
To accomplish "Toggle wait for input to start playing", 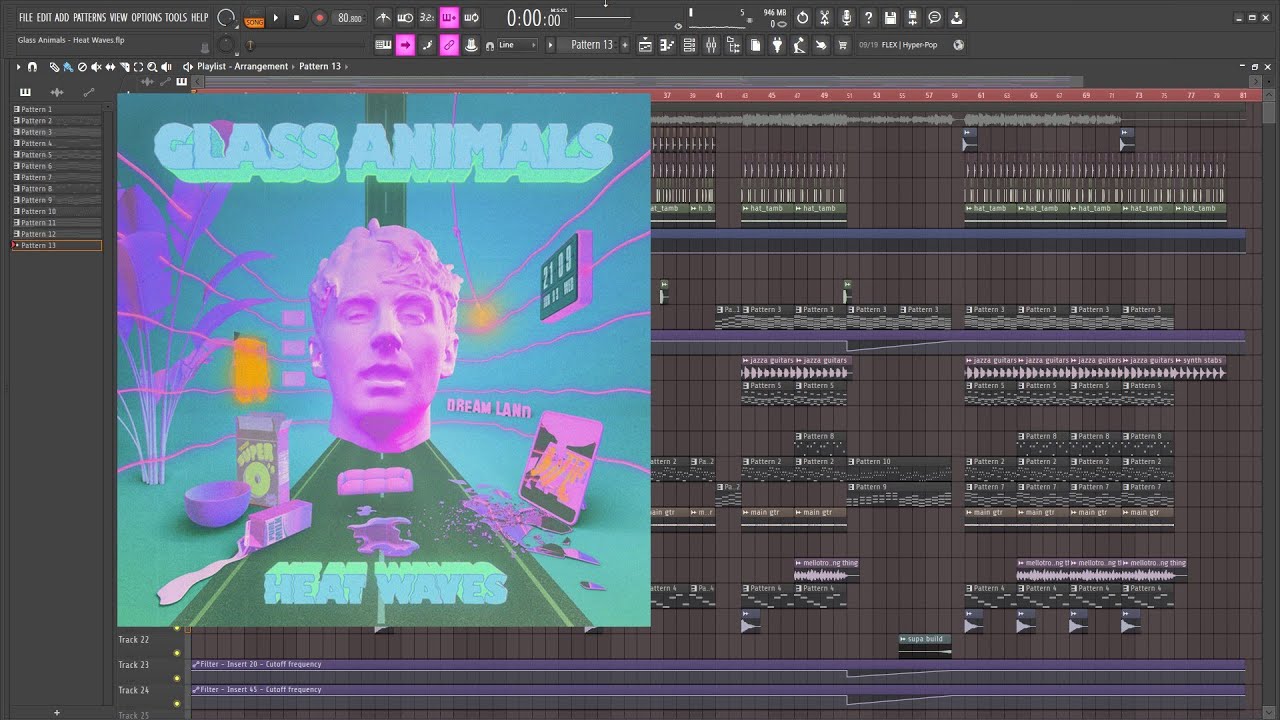I will [405, 18].
